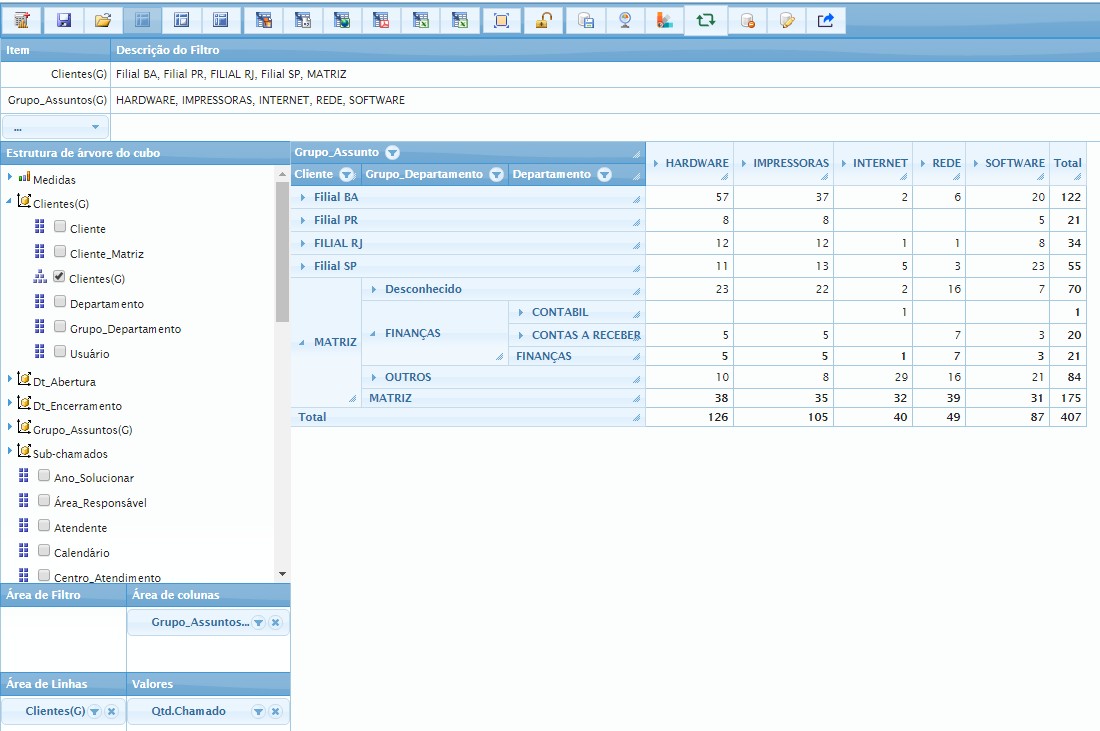
Task: Toggle fullscreen view icon in toolbar
Action: coord(502,20)
